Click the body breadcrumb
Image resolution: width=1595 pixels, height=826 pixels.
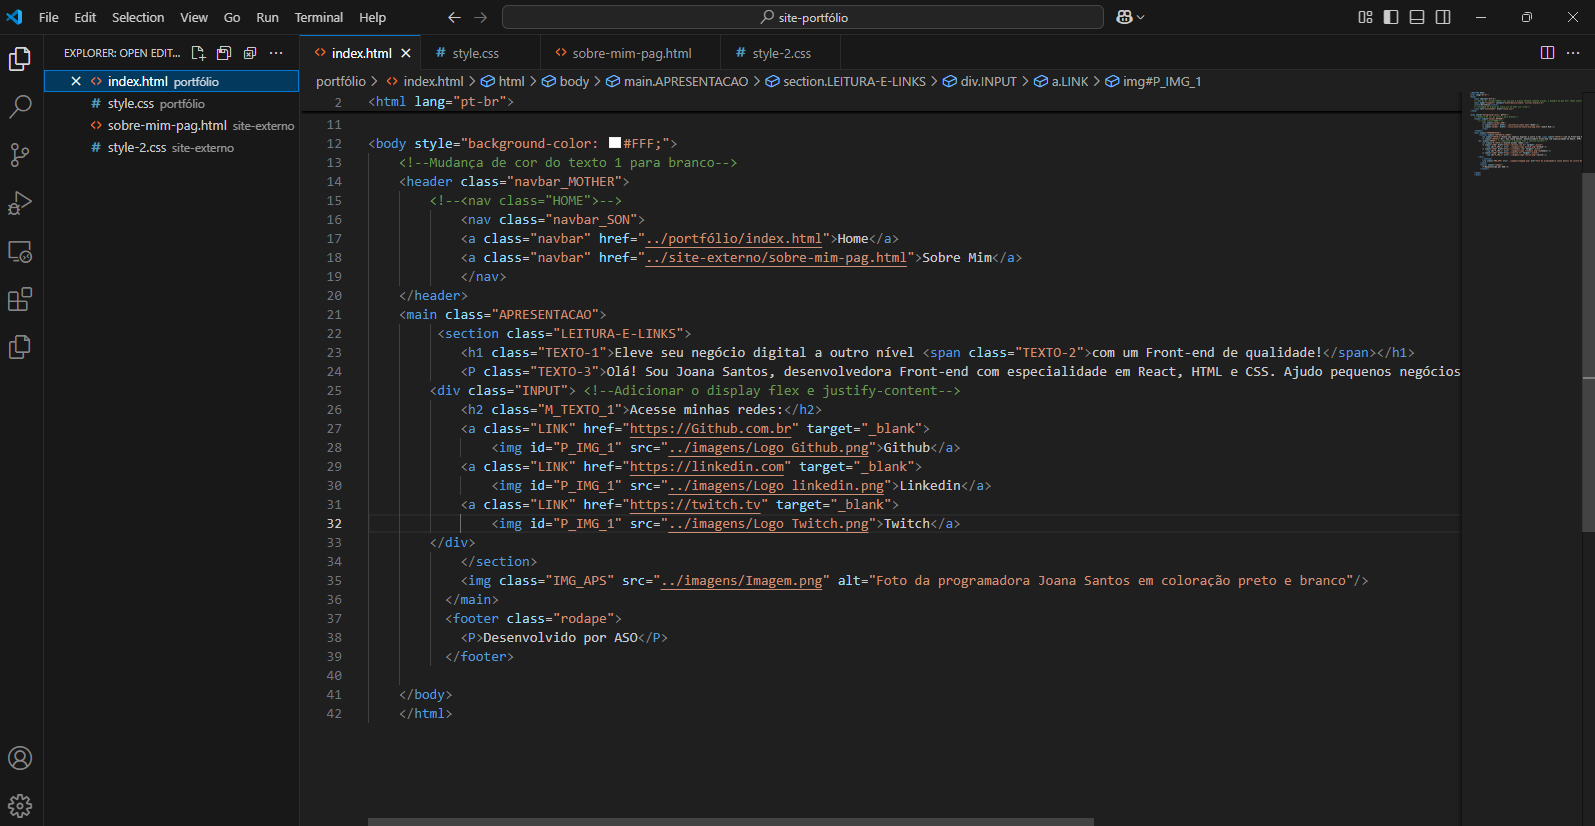pyautogui.click(x=566, y=81)
